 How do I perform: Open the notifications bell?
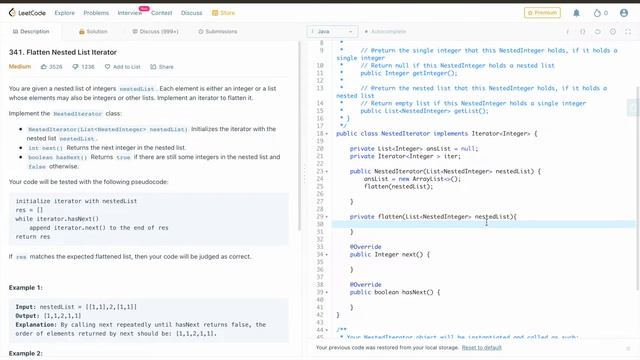click(x=576, y=13)
